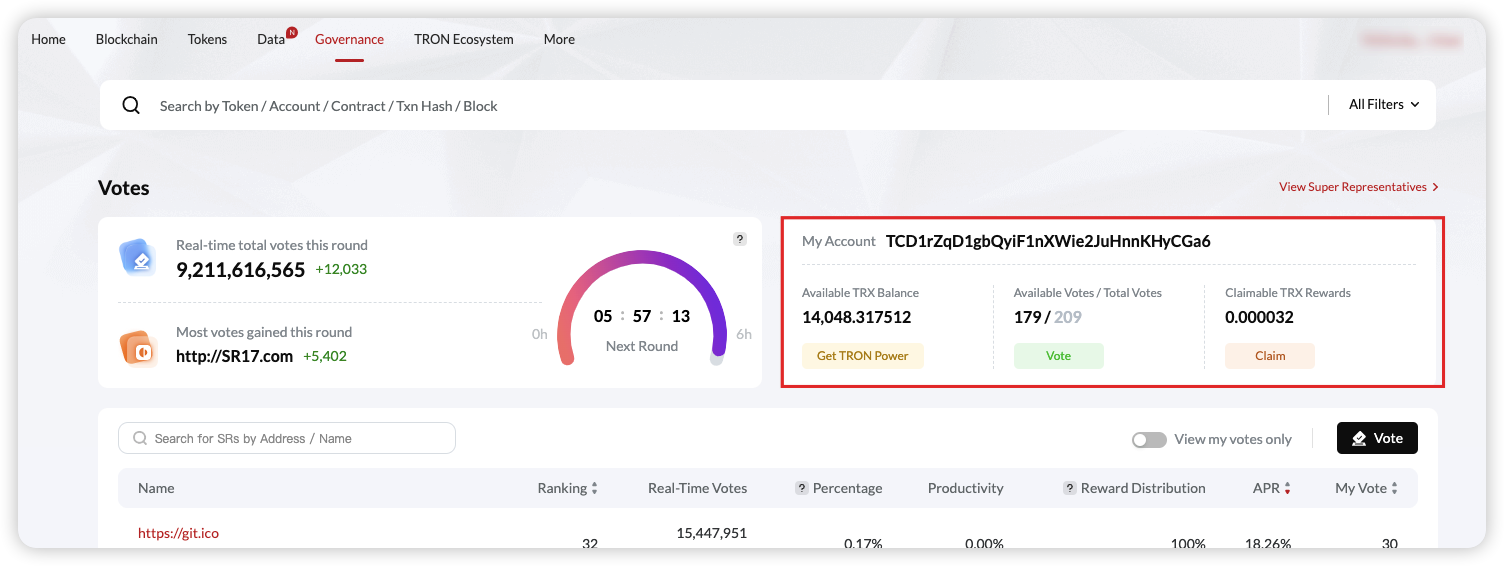
Task: Open the Data menu
Action: [271, 39]
